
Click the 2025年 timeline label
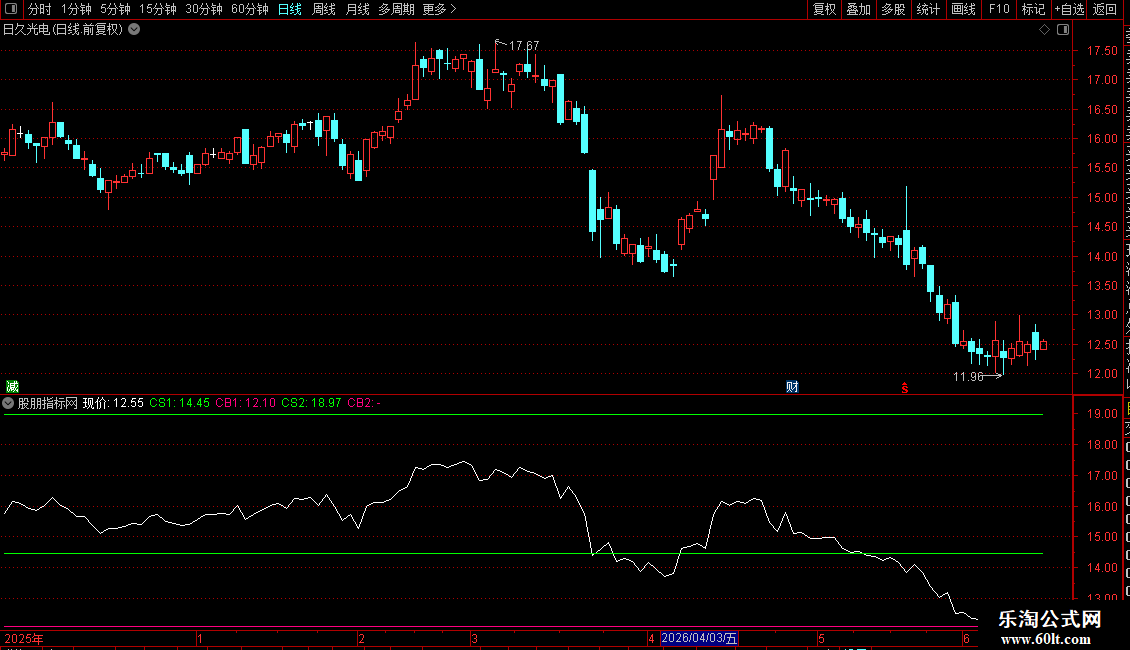(x=24, y=638)
